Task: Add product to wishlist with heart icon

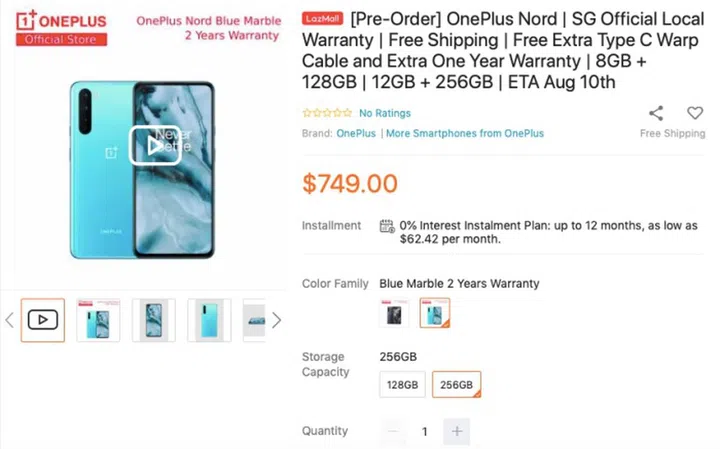Action: (694, 113)
